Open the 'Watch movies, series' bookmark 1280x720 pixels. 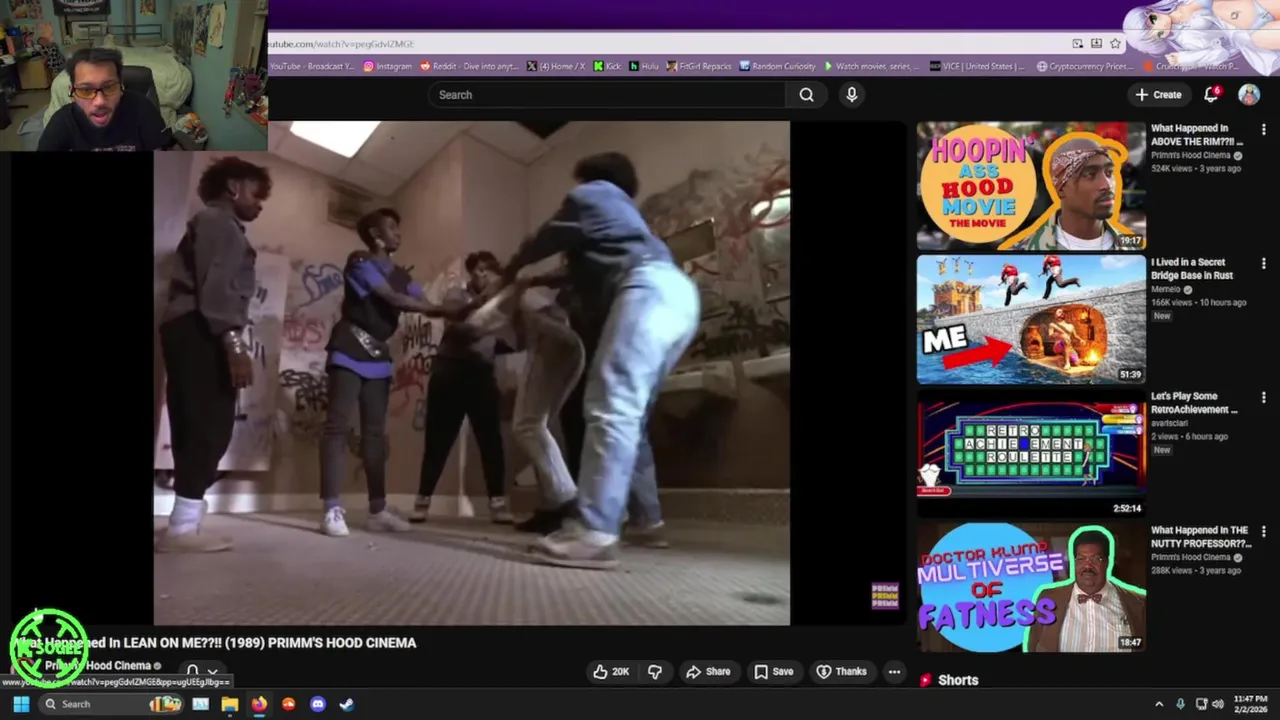[x=871, y=66]
